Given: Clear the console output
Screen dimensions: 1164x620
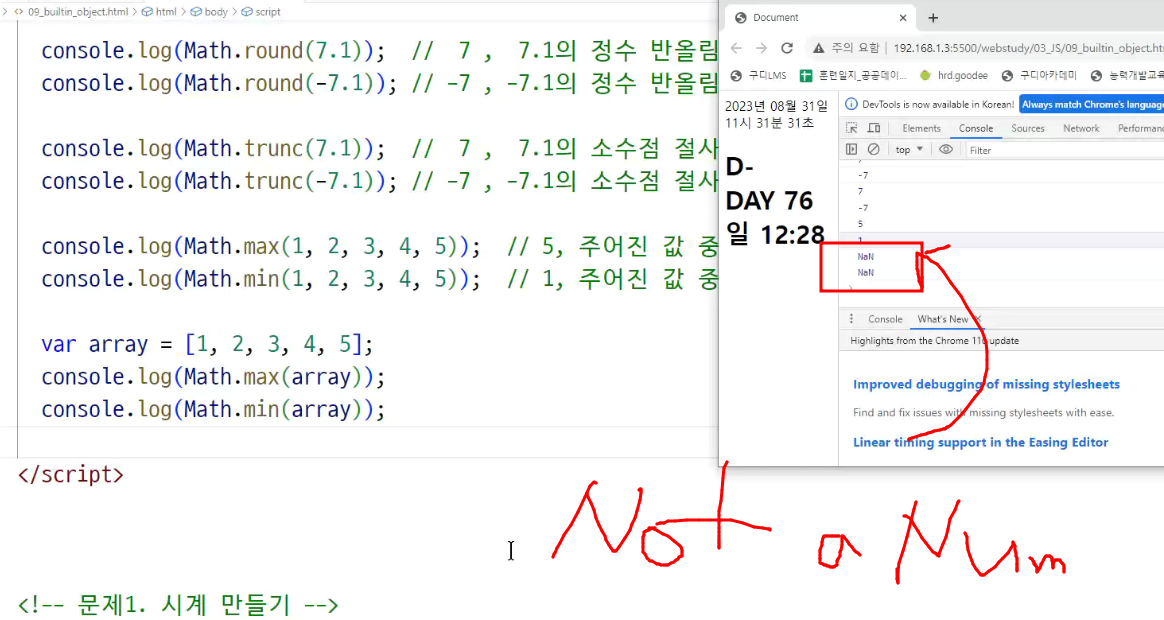Looking at the screenshot, I should [874, 149].
